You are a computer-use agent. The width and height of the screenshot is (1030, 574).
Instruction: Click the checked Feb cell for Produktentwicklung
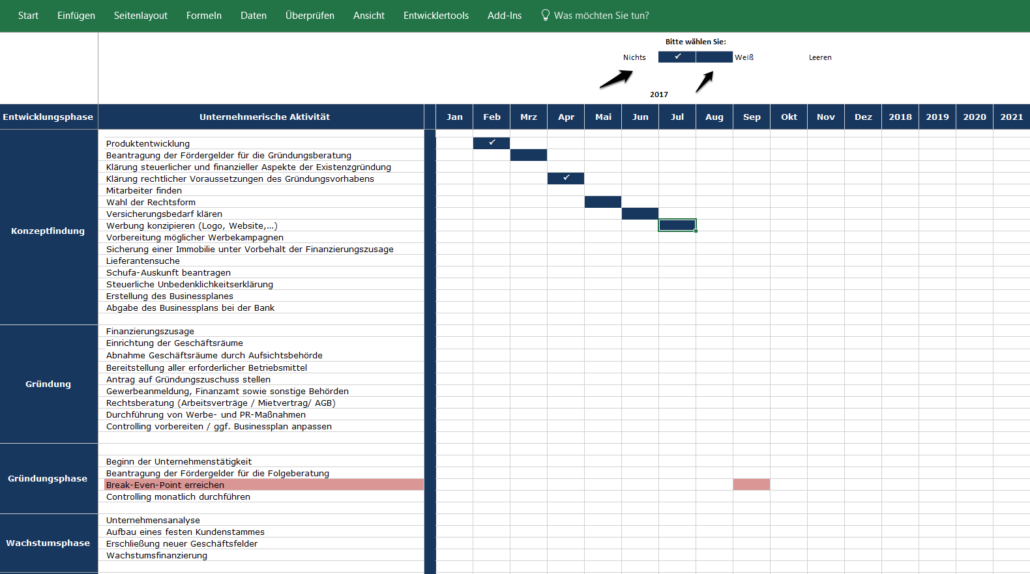(x=491, y=143)
